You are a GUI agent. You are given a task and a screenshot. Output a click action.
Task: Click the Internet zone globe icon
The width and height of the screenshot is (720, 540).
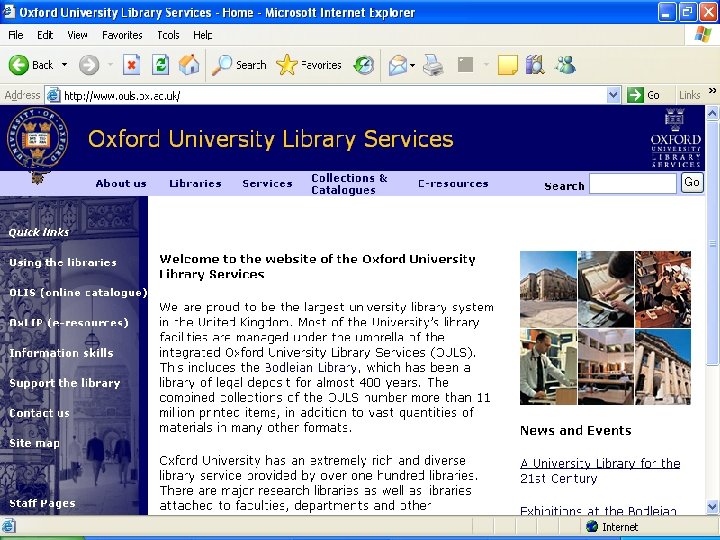point(592,527)
